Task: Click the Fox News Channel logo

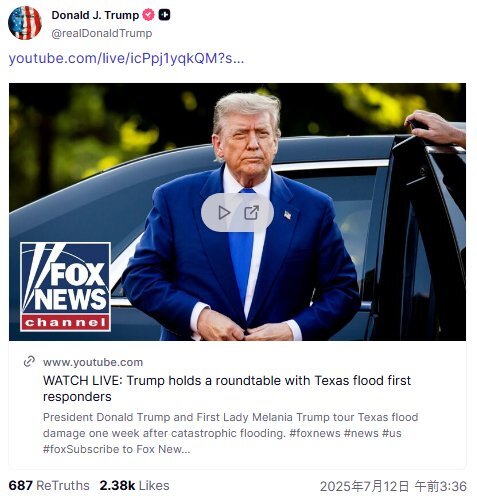Action: 65,287
